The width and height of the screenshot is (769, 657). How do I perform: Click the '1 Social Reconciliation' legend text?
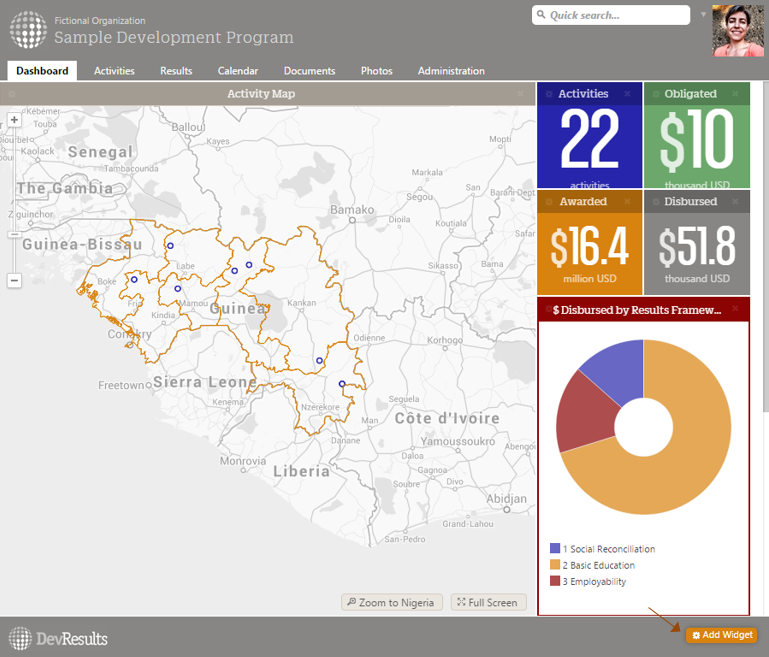tap(609, 549)
